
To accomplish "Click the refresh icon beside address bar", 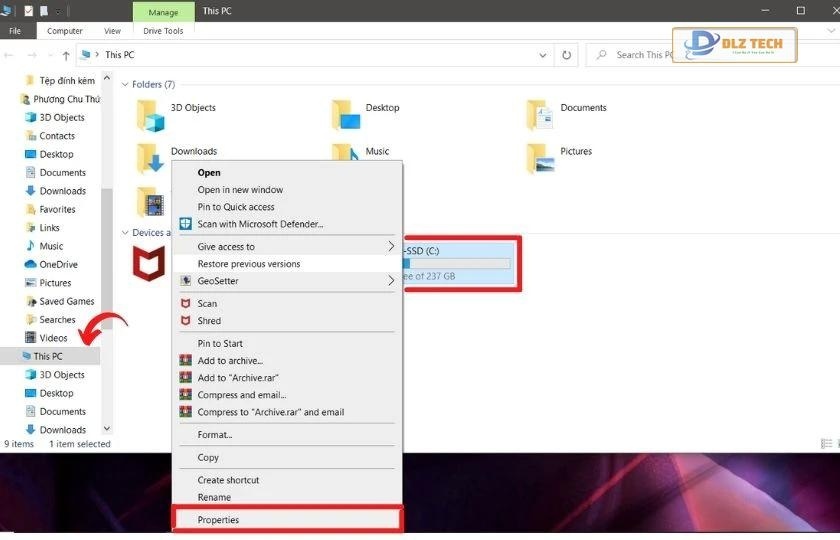I will click(567, 55).
